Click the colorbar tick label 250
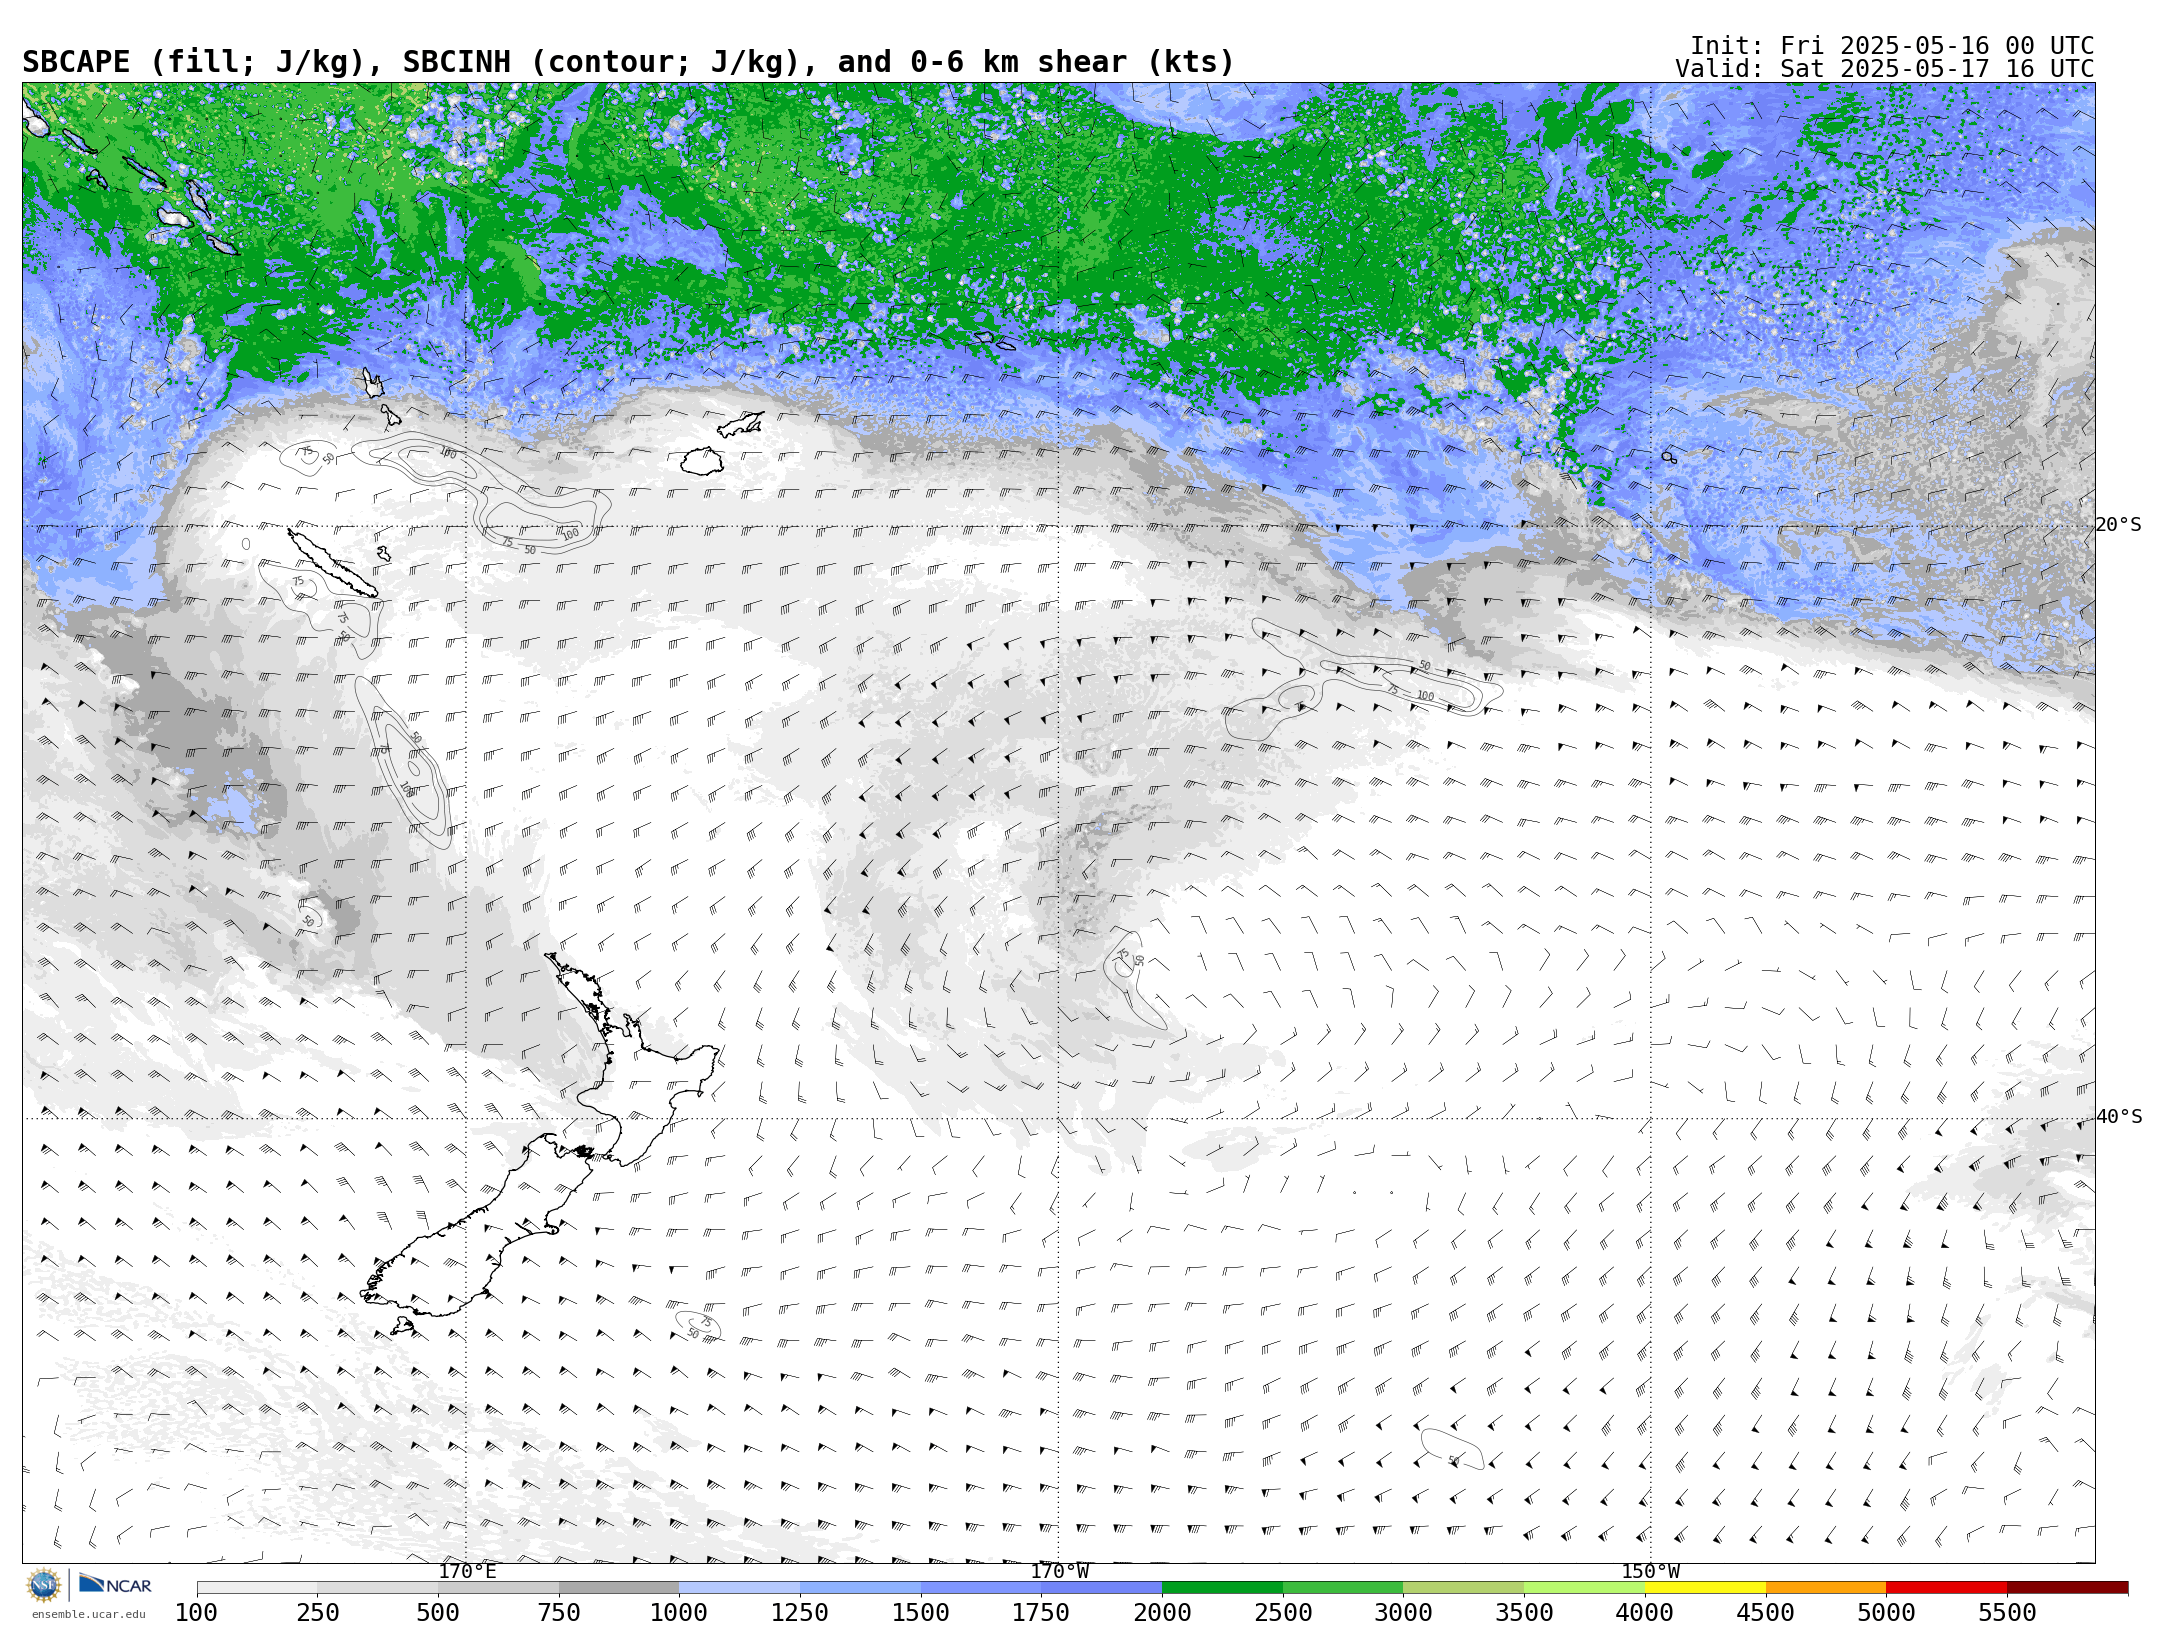The image size is (2160, 1626). [318, 1612]
